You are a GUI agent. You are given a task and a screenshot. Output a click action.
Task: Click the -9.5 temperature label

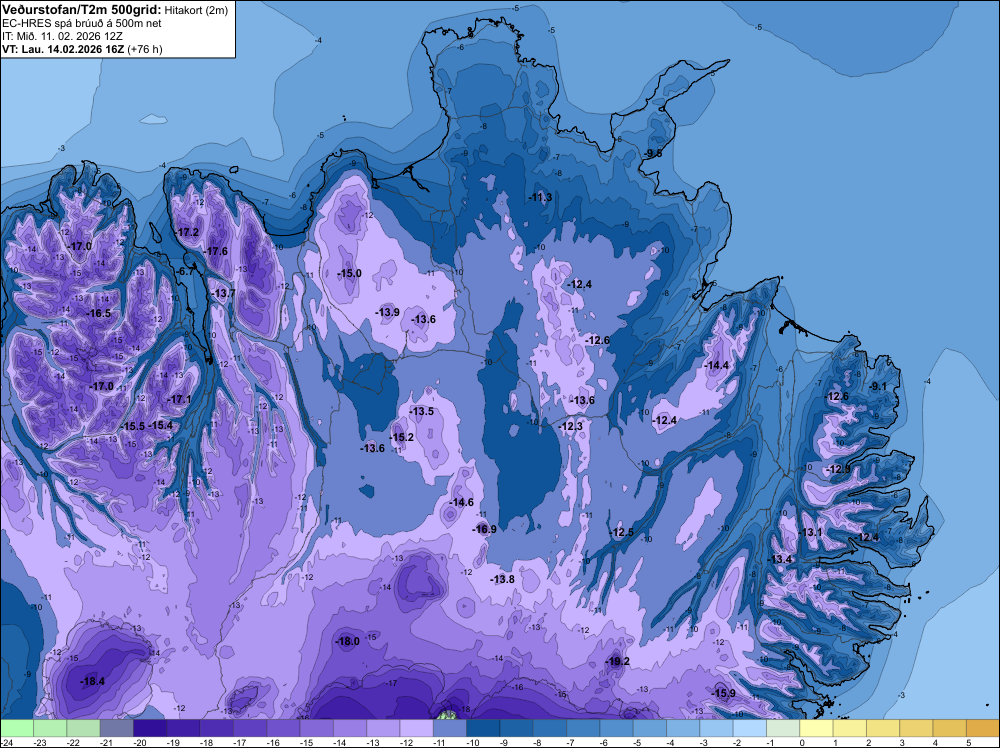pos(653,154)
